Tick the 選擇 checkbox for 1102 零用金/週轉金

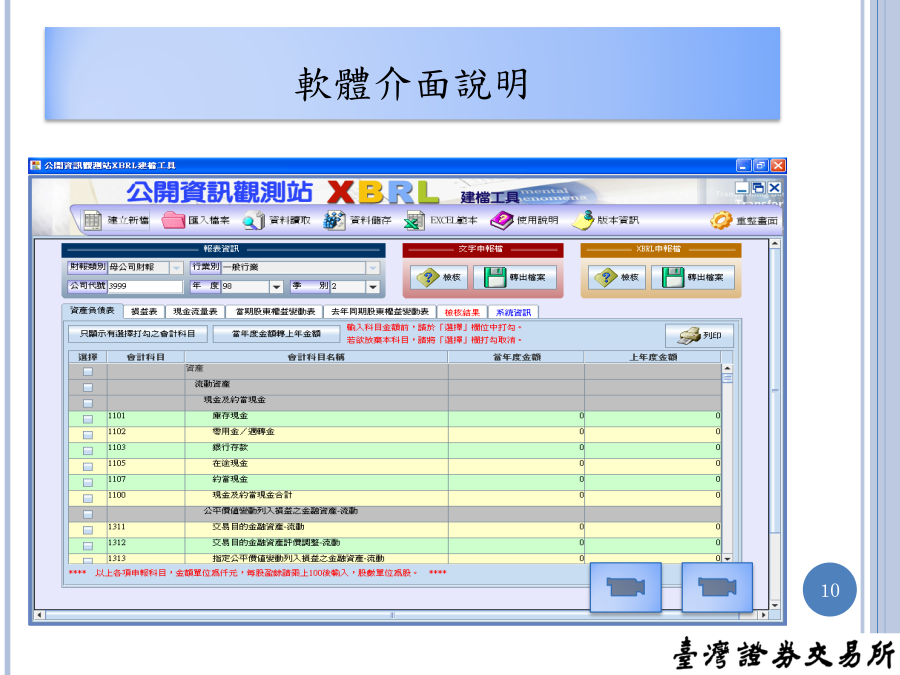coord(88,435)
